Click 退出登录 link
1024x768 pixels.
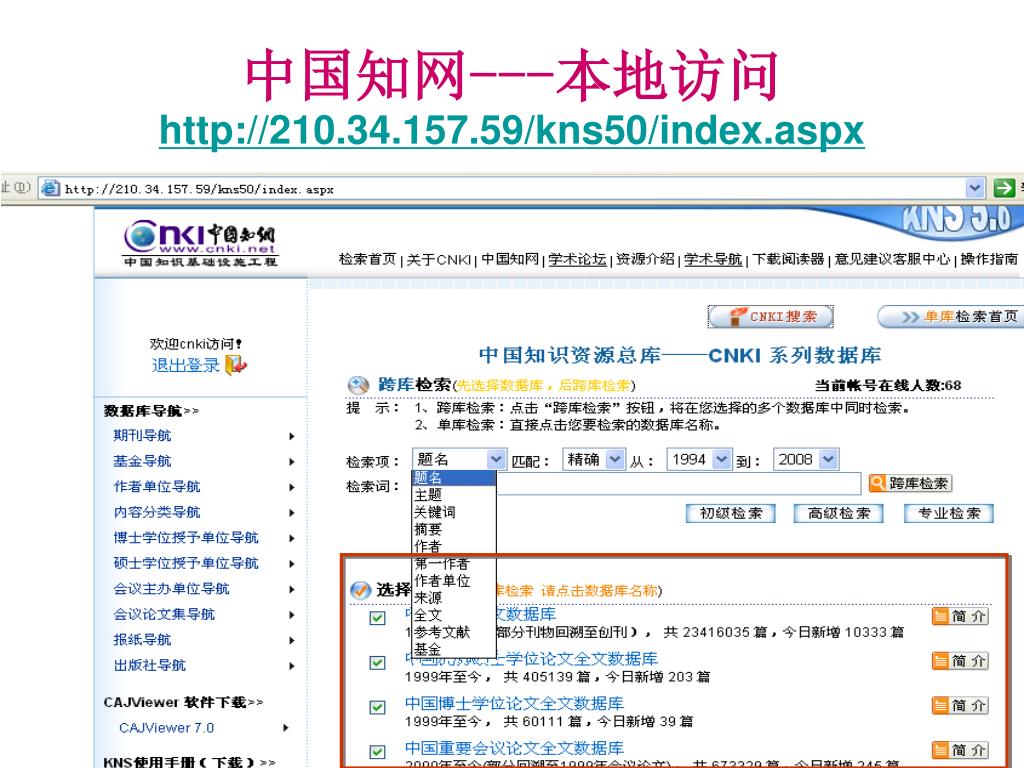point(185,365)
